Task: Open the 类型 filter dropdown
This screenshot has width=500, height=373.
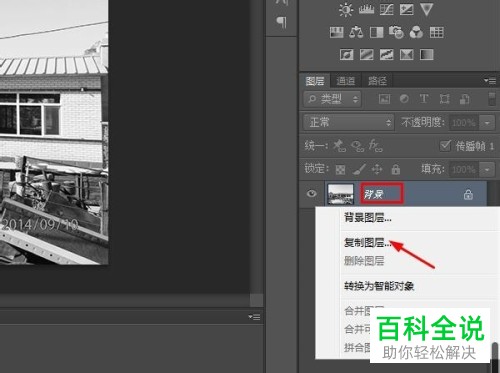Action: click(x=332, y=99)
